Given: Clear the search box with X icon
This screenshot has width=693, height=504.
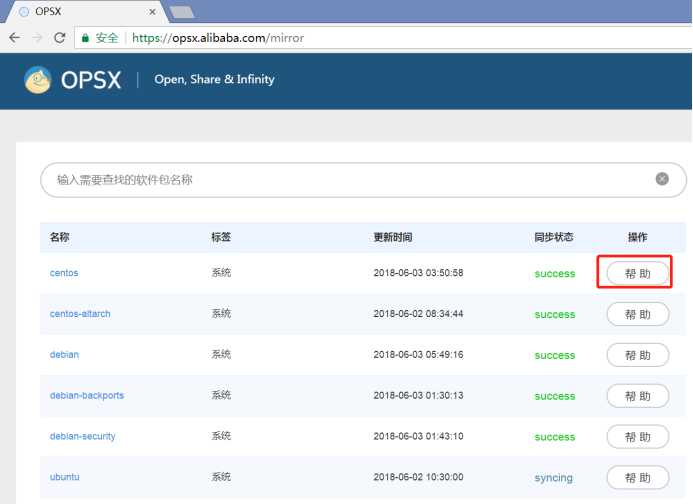Looking at the screenshot, I should click(x=662, y=179).
